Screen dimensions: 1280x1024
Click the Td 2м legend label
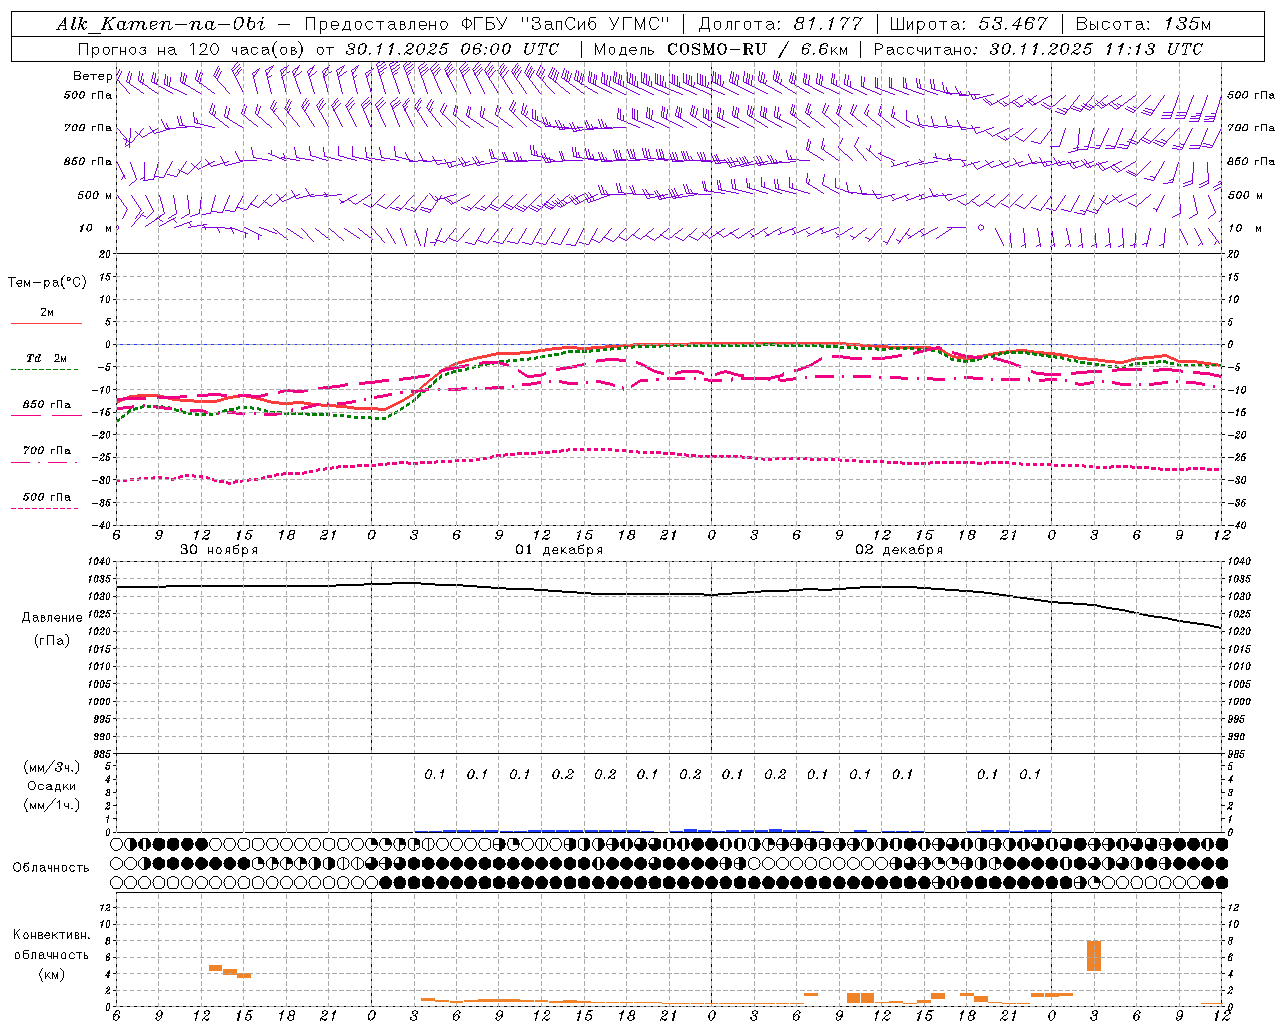(47, 358)
